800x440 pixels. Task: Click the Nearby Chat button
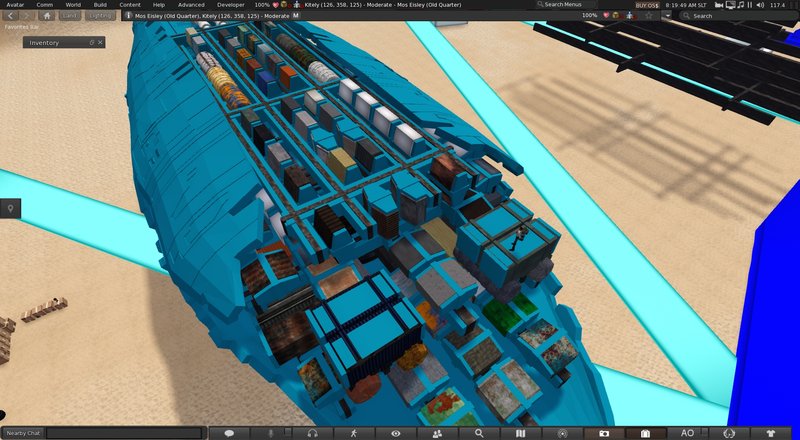(x=23, y=433)
